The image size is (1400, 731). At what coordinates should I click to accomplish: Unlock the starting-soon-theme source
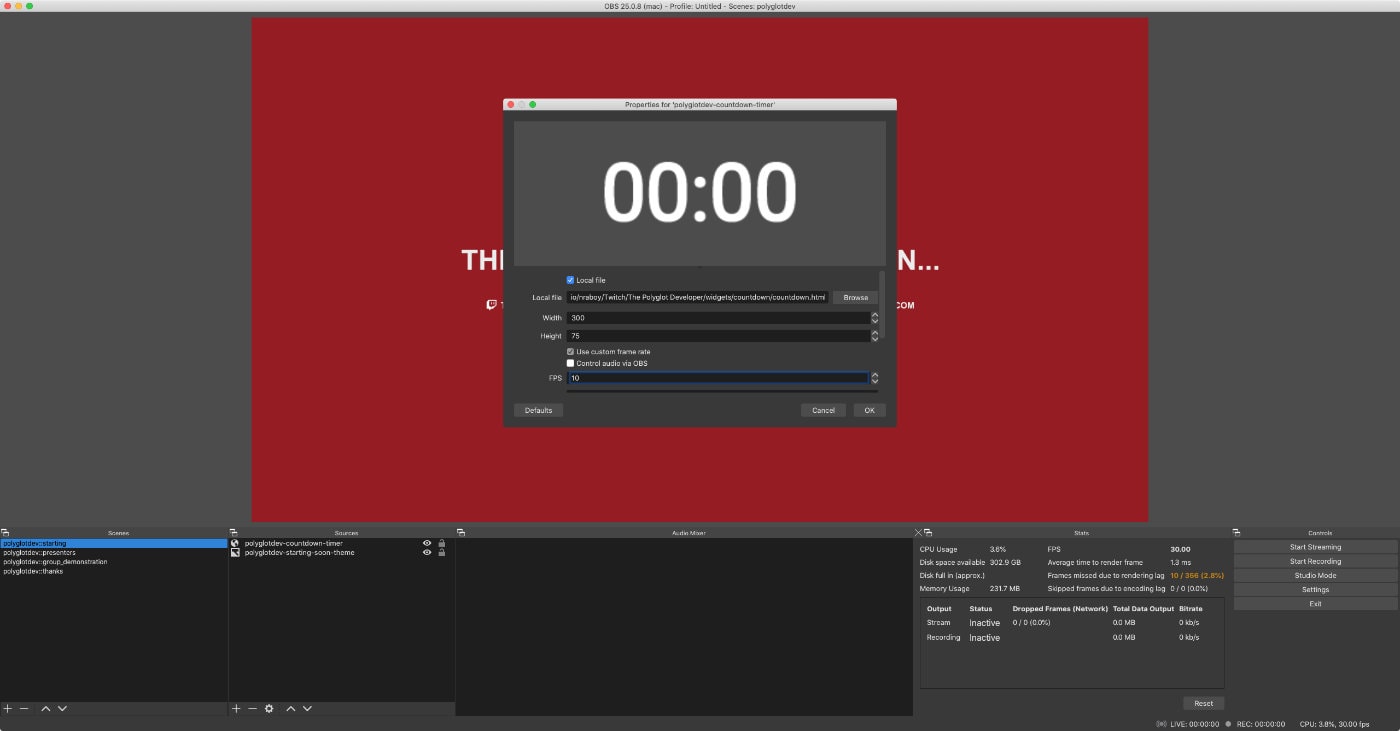pos(441,553)
